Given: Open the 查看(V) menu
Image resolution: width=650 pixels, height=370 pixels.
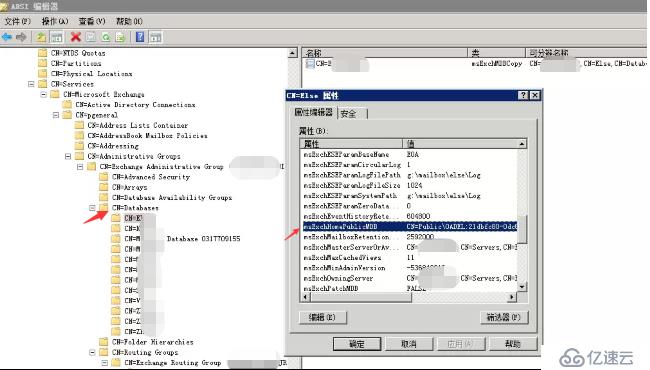Looking at the screenshot, I should [92, 21].
